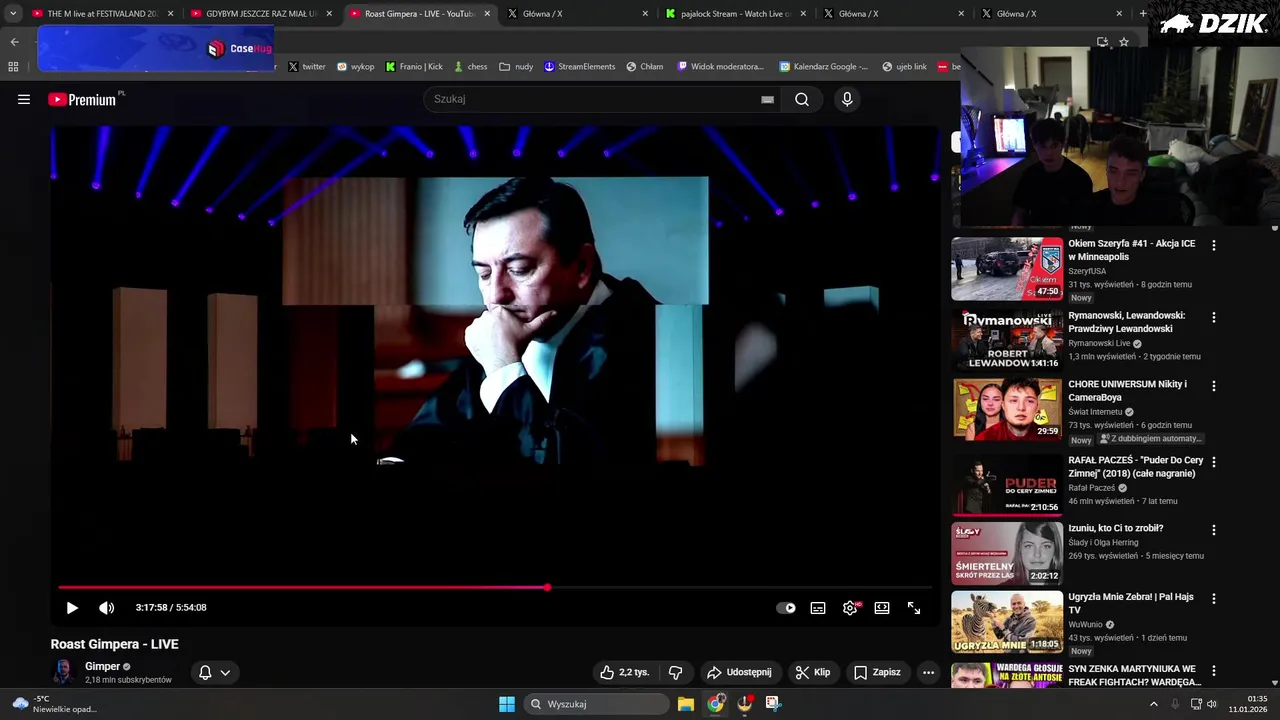Image resolution: width=1280 pixels, height=720 pixels.
Task: Switch to GDYBYM JESZCZE RAZ MIAŁ tab
Action: 261,14
